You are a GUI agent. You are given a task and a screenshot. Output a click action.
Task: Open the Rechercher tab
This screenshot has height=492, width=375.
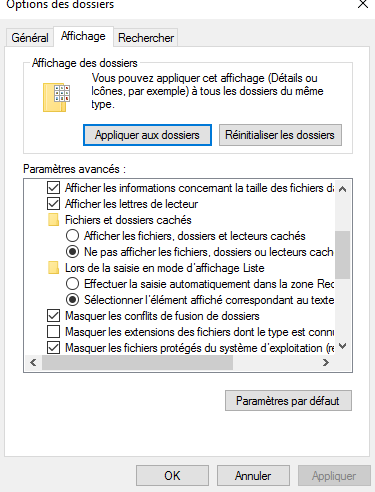click(x=146, y=38)
